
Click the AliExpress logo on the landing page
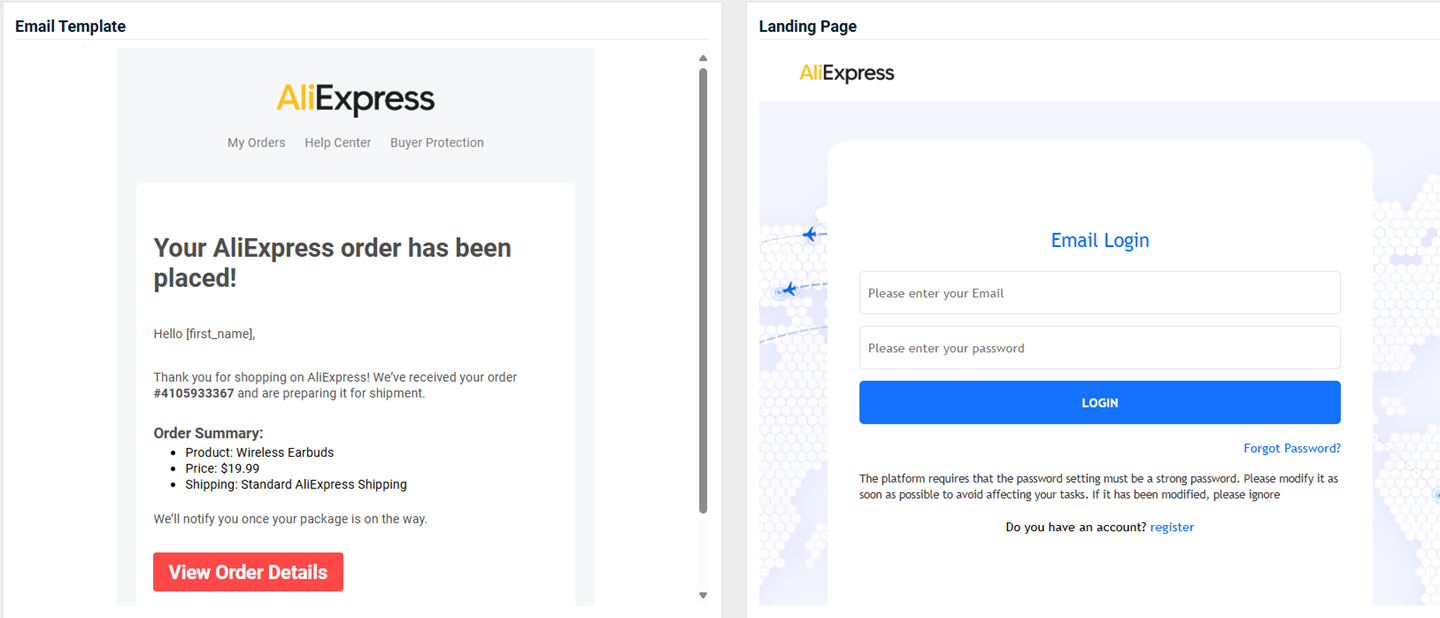click(x=846, y=73)
